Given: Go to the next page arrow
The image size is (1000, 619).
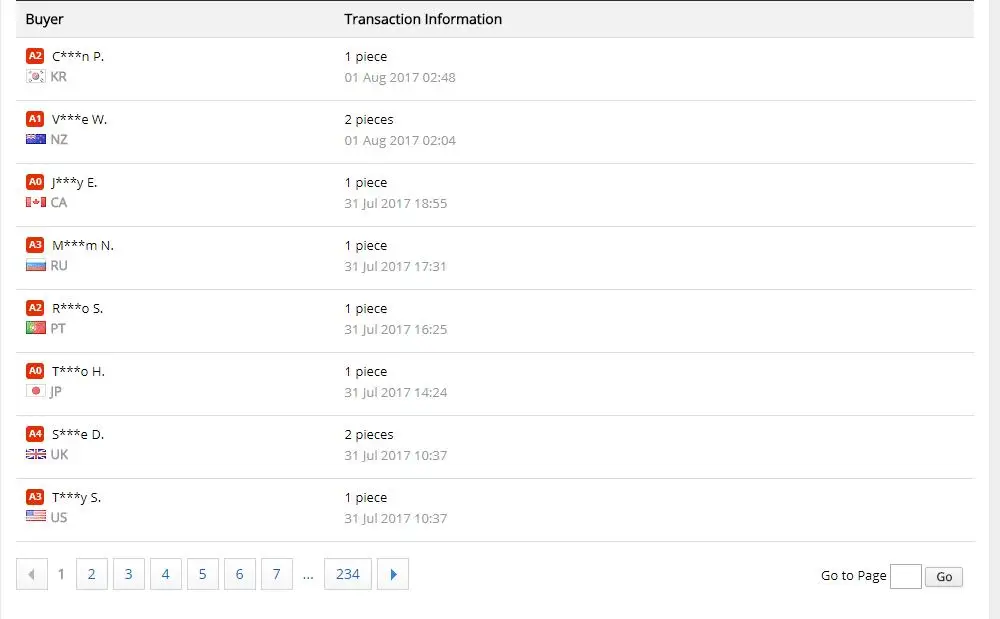Looking at the screenshot, I should [x=393, y=574].
